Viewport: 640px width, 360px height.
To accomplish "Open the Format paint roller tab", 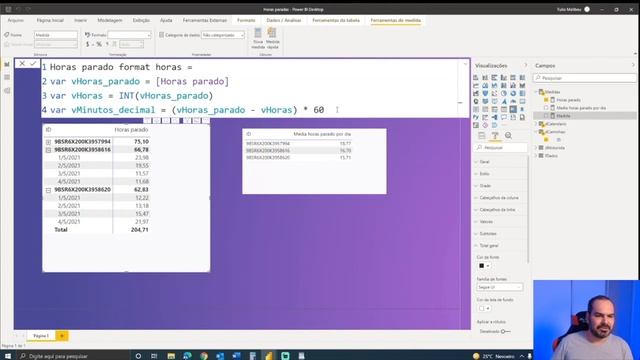I will coord(495,136).
